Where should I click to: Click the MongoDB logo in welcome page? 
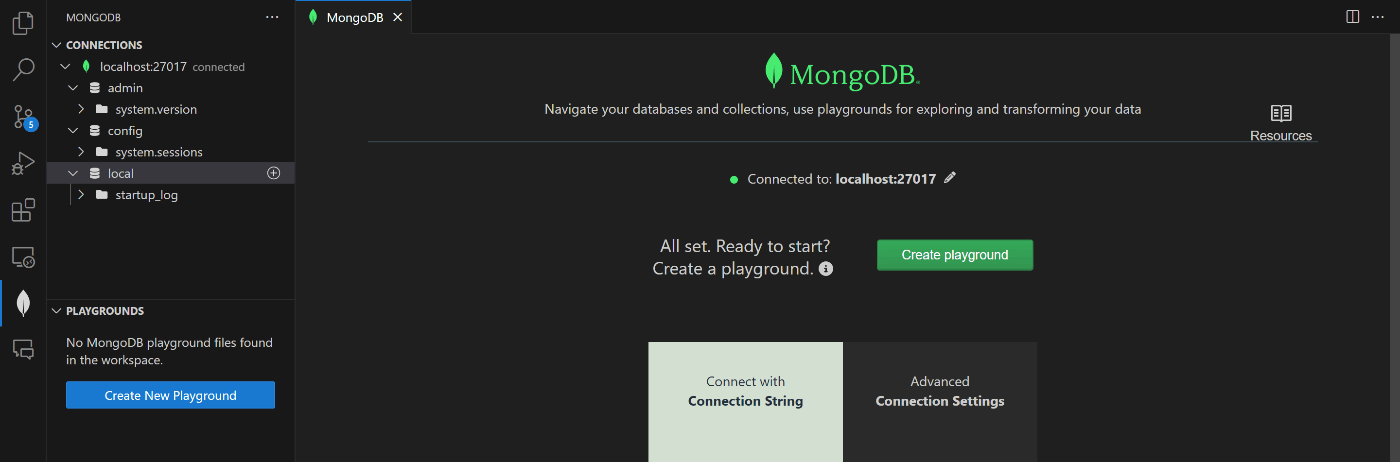point(842,73)
